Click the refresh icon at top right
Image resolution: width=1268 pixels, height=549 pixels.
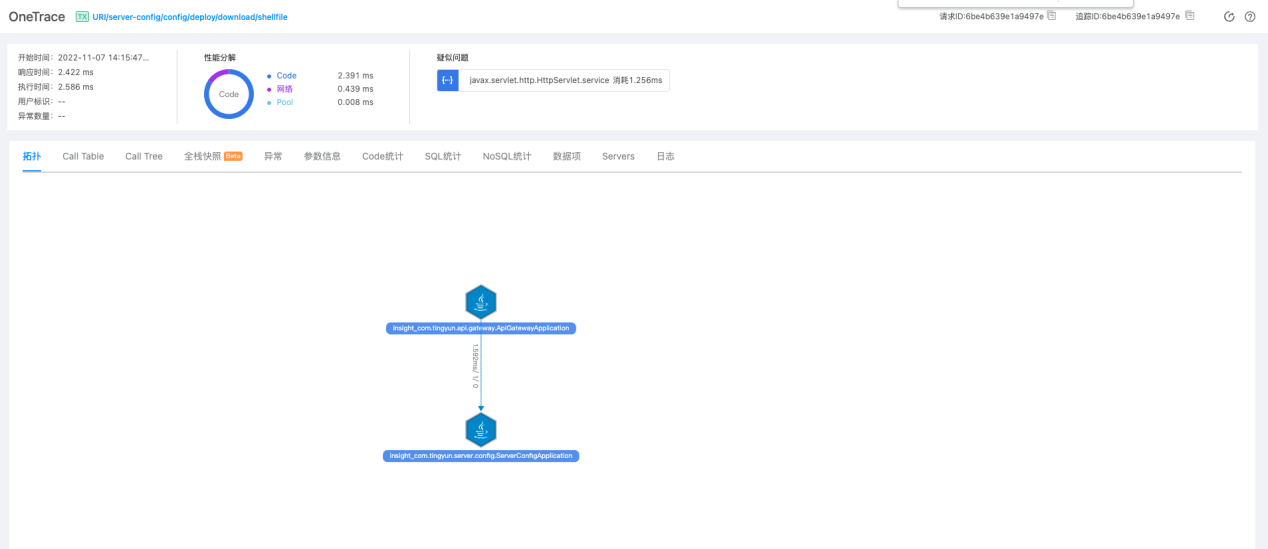click(x=1229, y=17)
